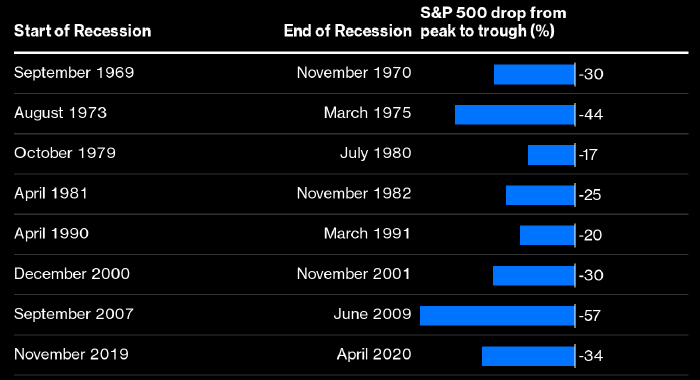700x380 pixels.
Task: Click the blue bar for September 1969 row
Action: tap(534, 74)
